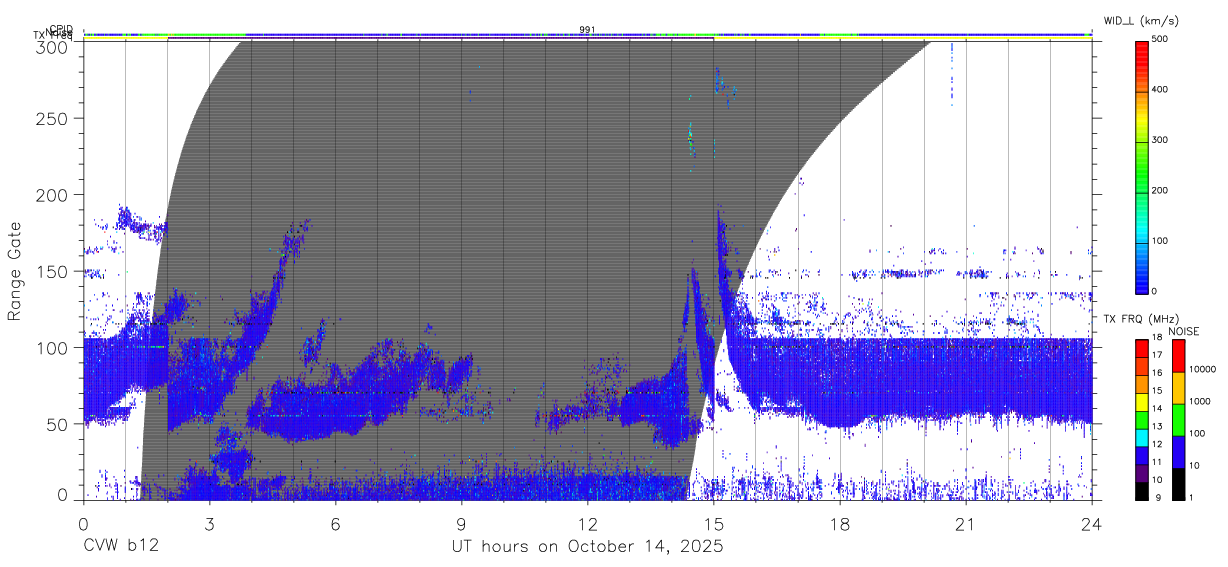
Task: Click the x-axis tick label 24
Action: click(1092, 523)
